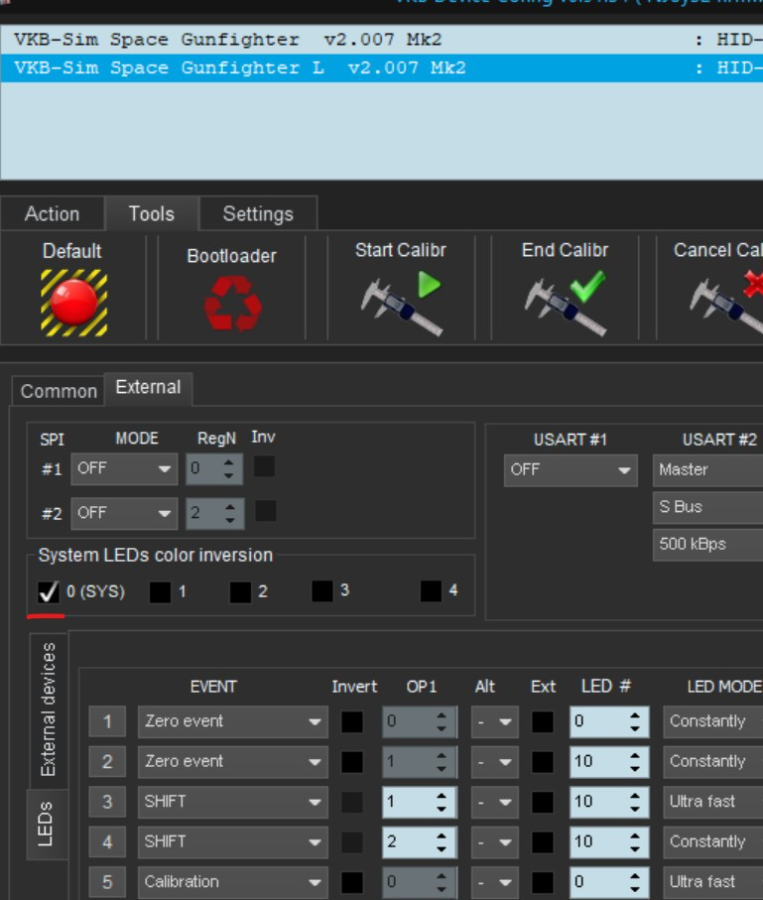
Task: Open the SPI #1 MODE dropdown
Action: pos(124,468)
